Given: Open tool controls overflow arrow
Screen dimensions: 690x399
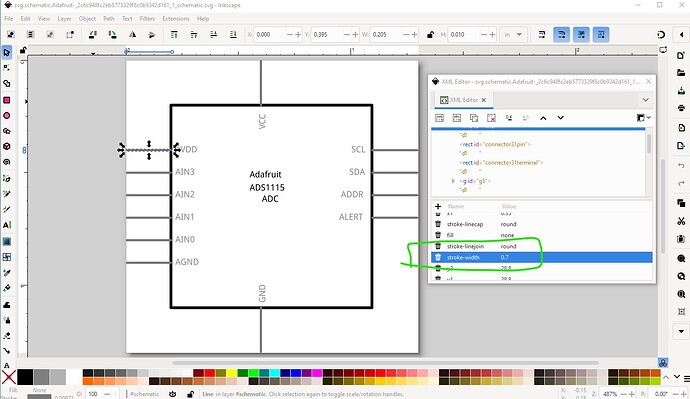Looking at the screenshot, I should click(x=681, y=34).
